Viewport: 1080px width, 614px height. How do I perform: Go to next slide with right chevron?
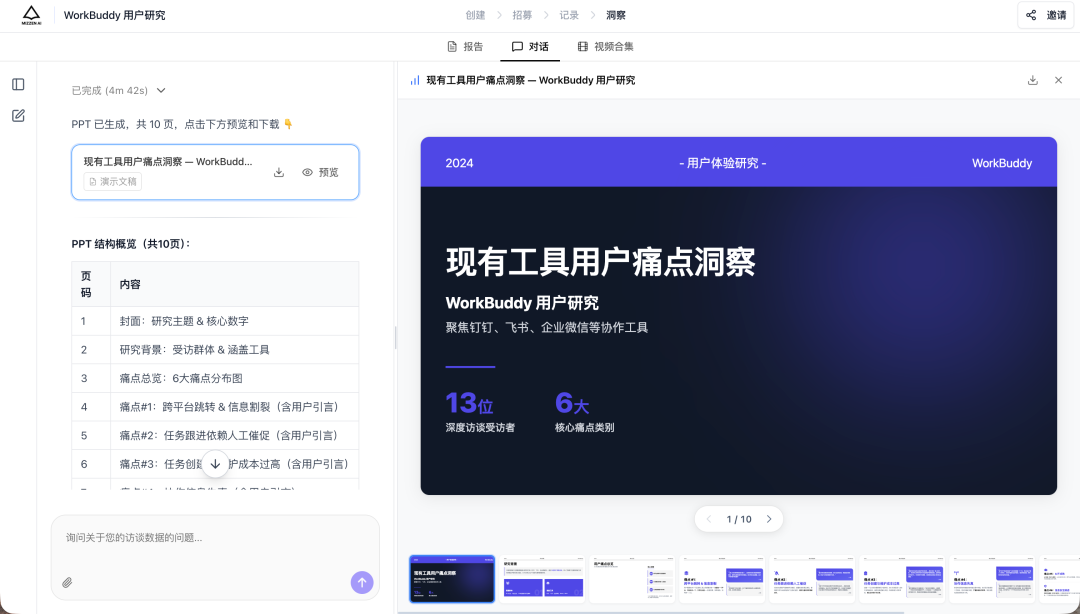[768, 519]
